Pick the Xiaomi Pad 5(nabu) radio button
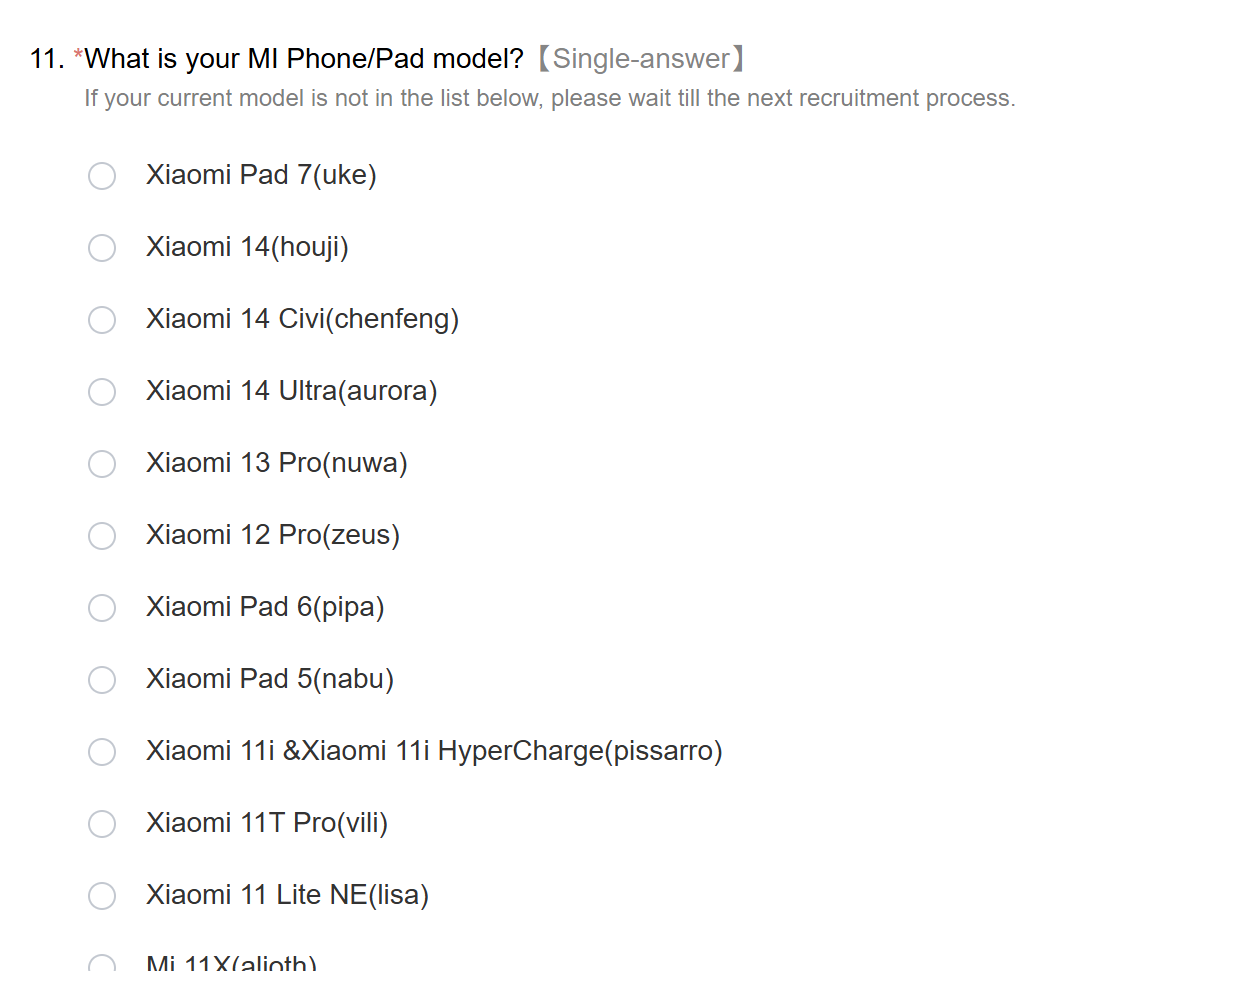 point(102,680)
